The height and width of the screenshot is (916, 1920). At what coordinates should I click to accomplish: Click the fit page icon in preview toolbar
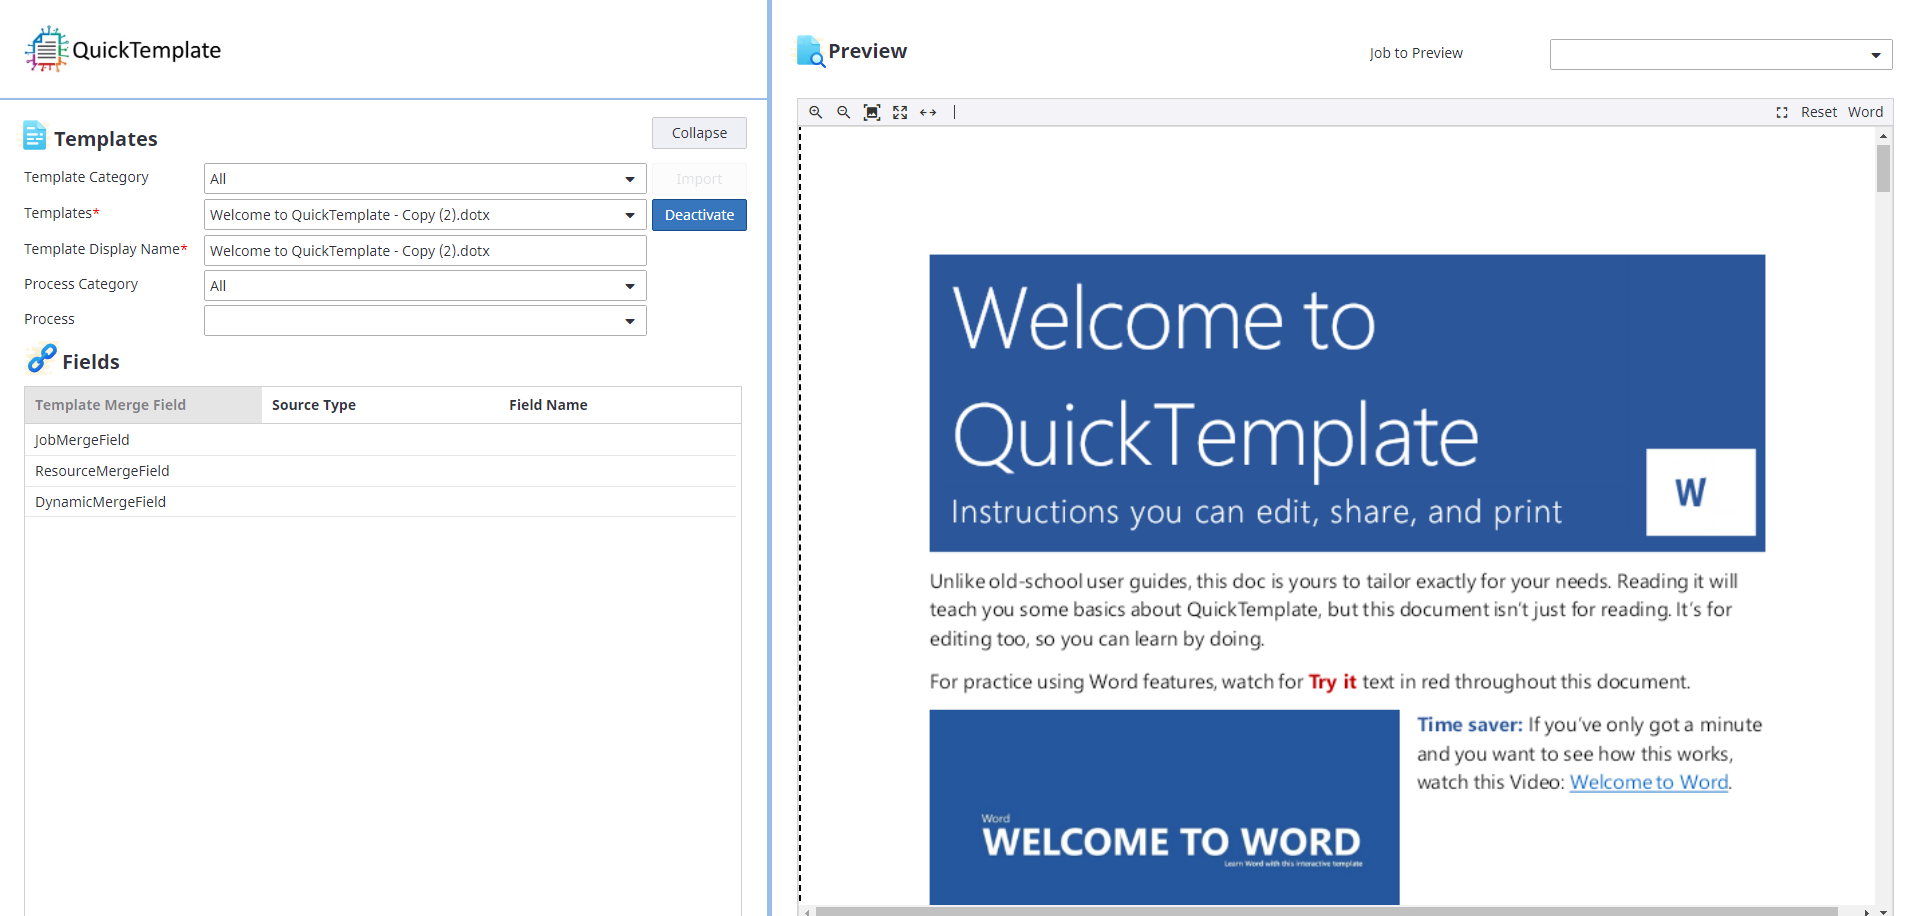point(872,112)
